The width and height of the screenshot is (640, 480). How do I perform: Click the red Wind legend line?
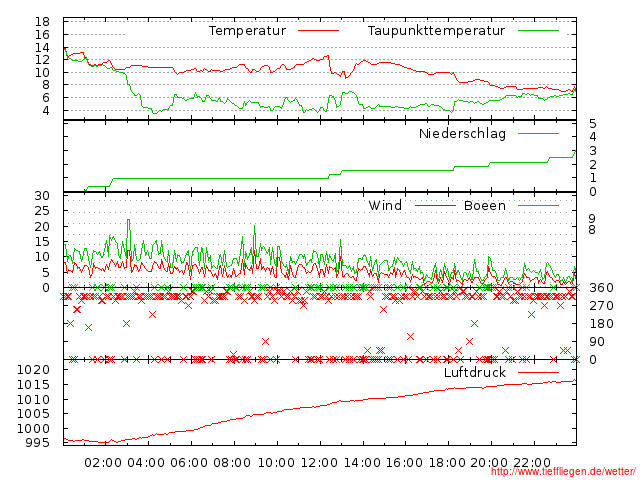435,206
